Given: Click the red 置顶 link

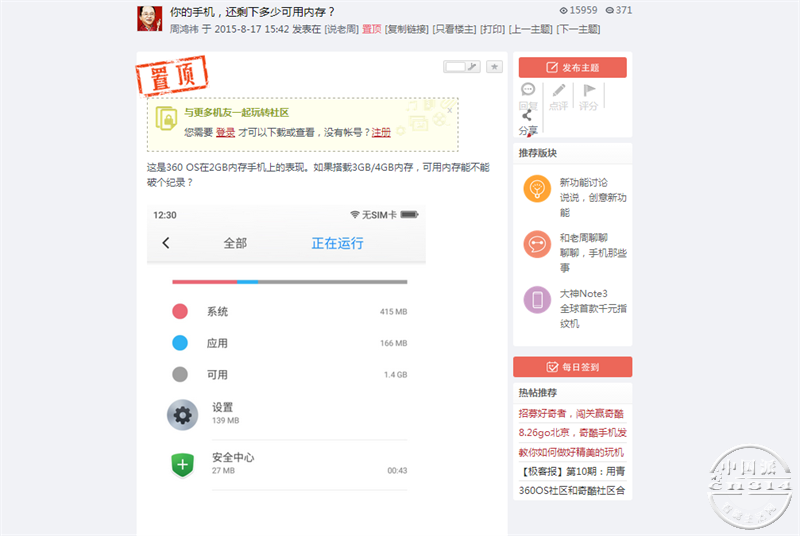Looking at the screenshot, I should pos(371,29).
